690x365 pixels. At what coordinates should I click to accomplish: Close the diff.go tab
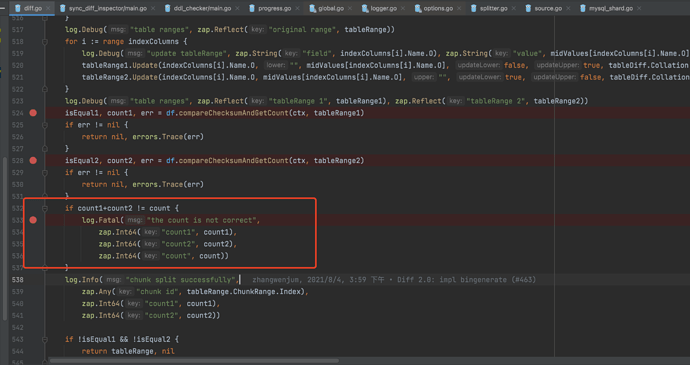[x=48, y=8]
